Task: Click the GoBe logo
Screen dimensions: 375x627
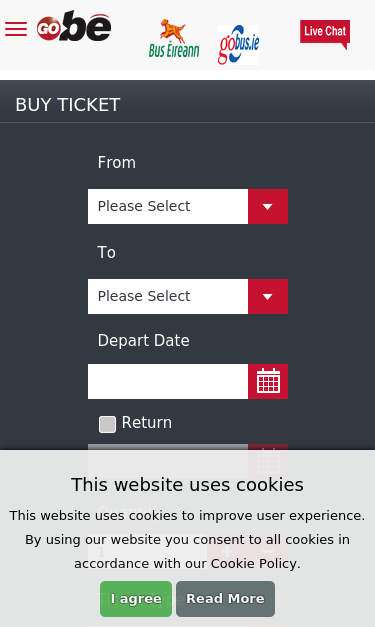Action: tap(74, 26)
